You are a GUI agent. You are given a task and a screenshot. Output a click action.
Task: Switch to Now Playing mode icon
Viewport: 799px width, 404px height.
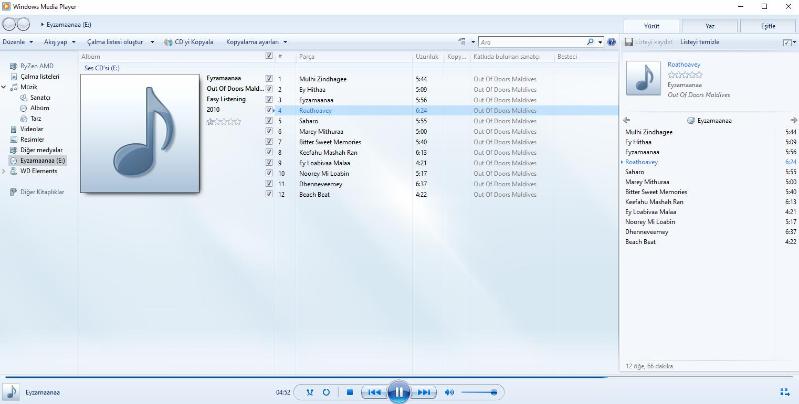785,392
